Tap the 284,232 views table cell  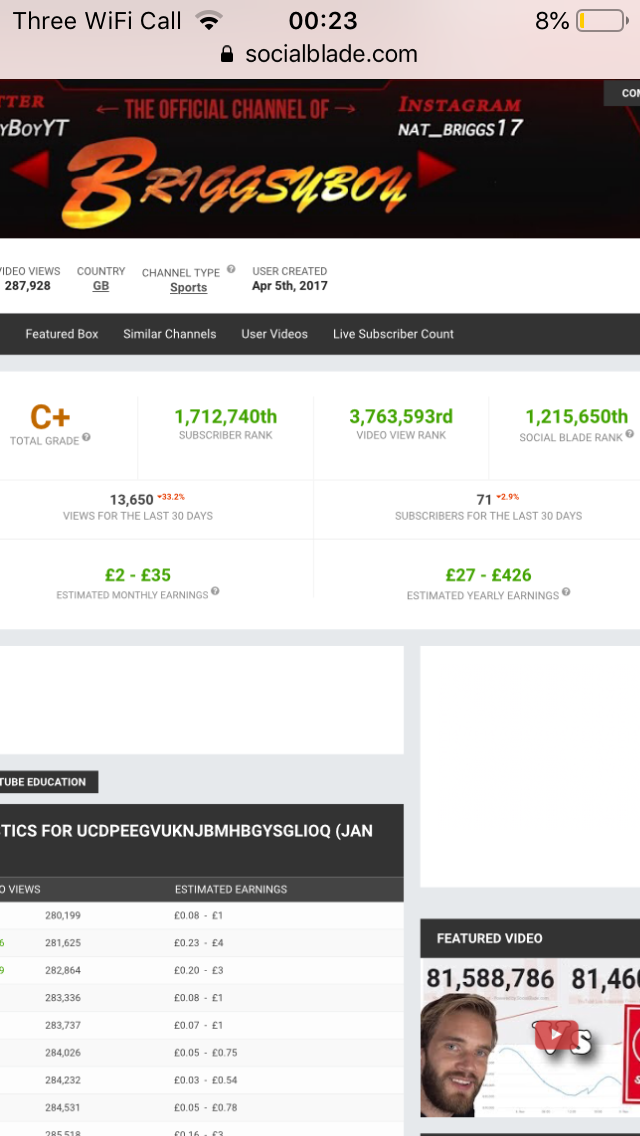63,1080
